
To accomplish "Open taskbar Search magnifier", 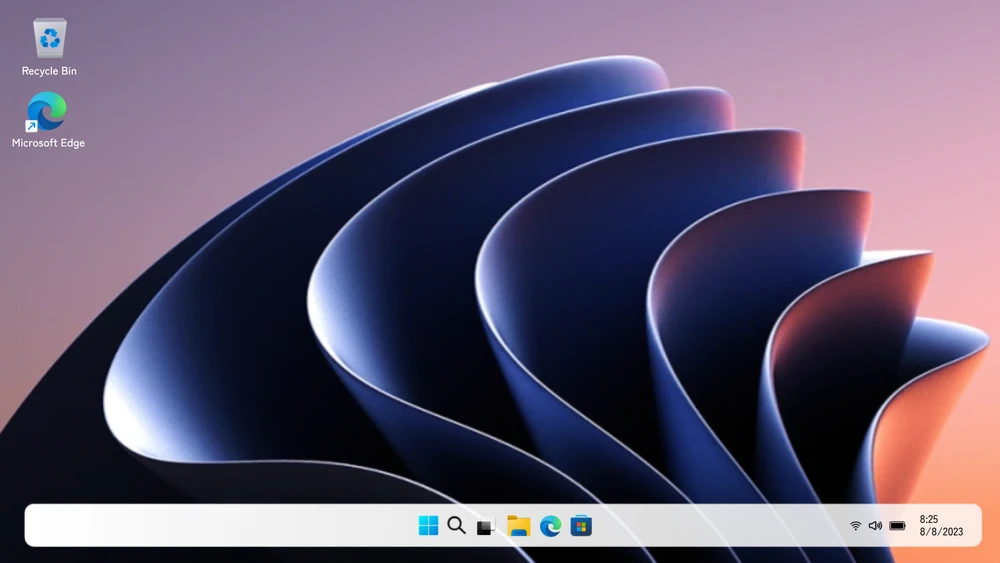I will (457, 525).
